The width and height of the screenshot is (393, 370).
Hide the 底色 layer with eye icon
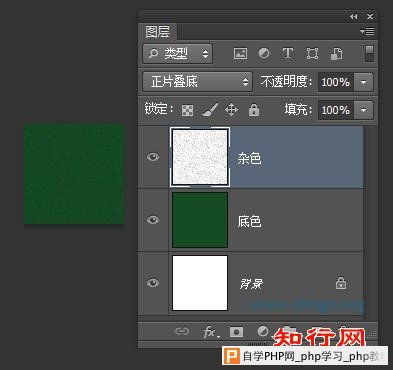point(153,220)
